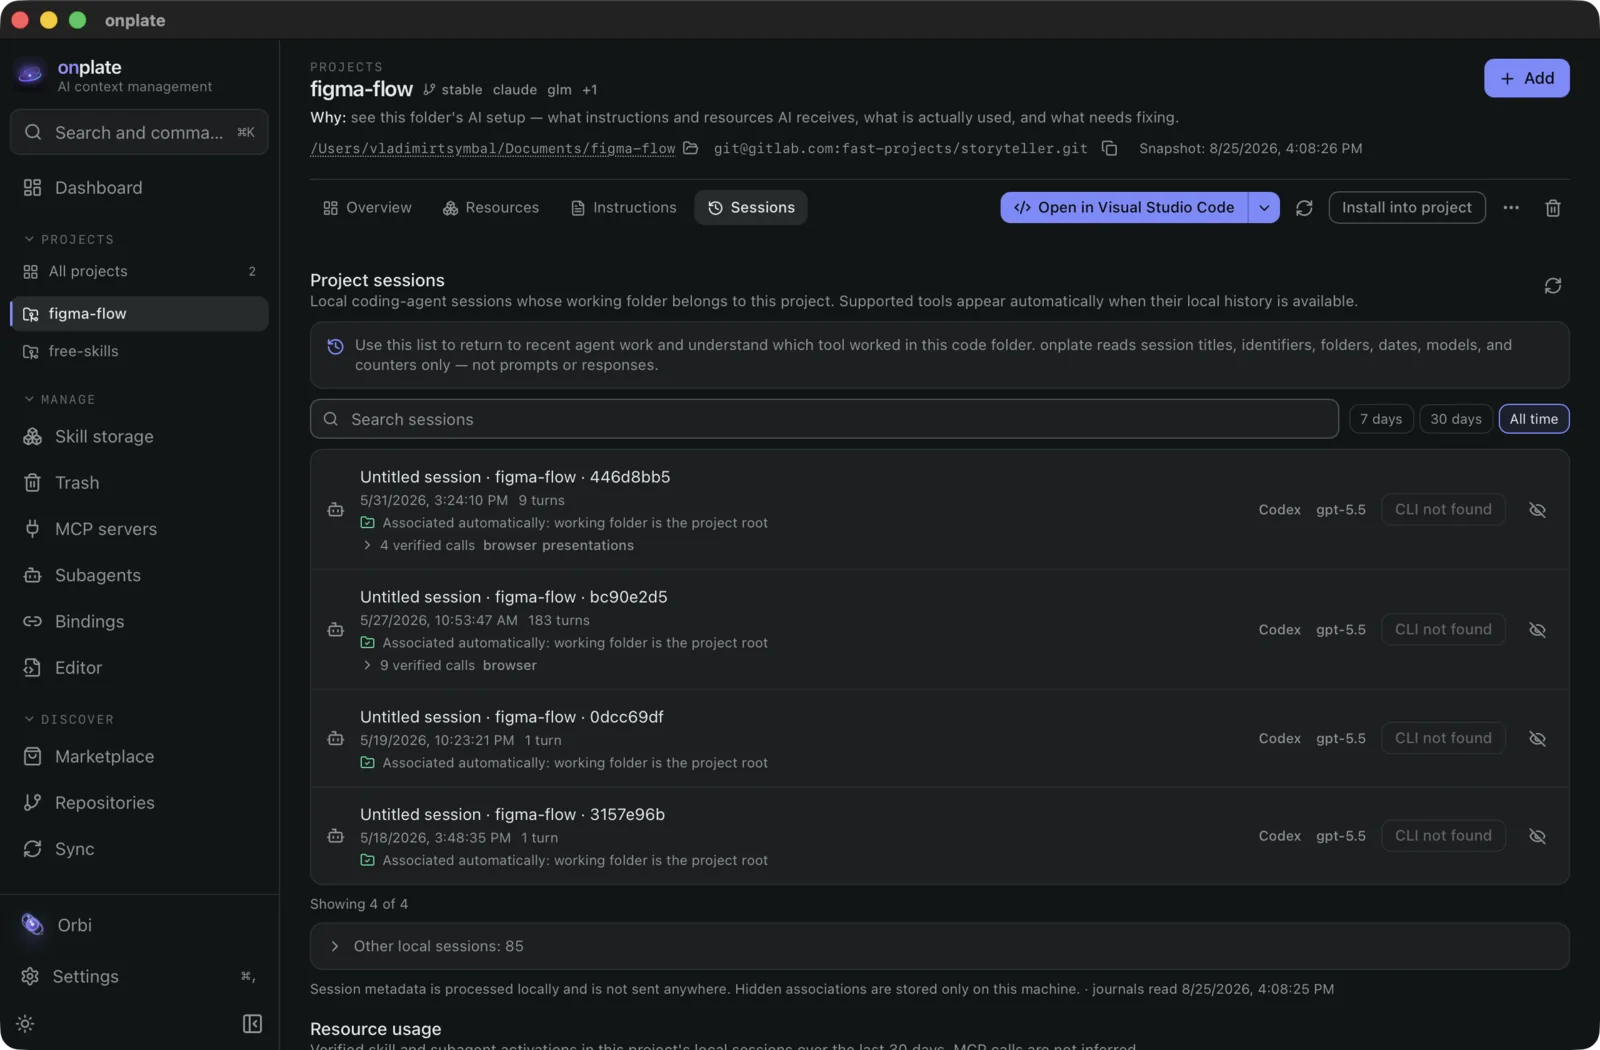This screenshot has height=1050, width=1600.
Task: Open the project folder icon next to path
Action: [691, 148]
